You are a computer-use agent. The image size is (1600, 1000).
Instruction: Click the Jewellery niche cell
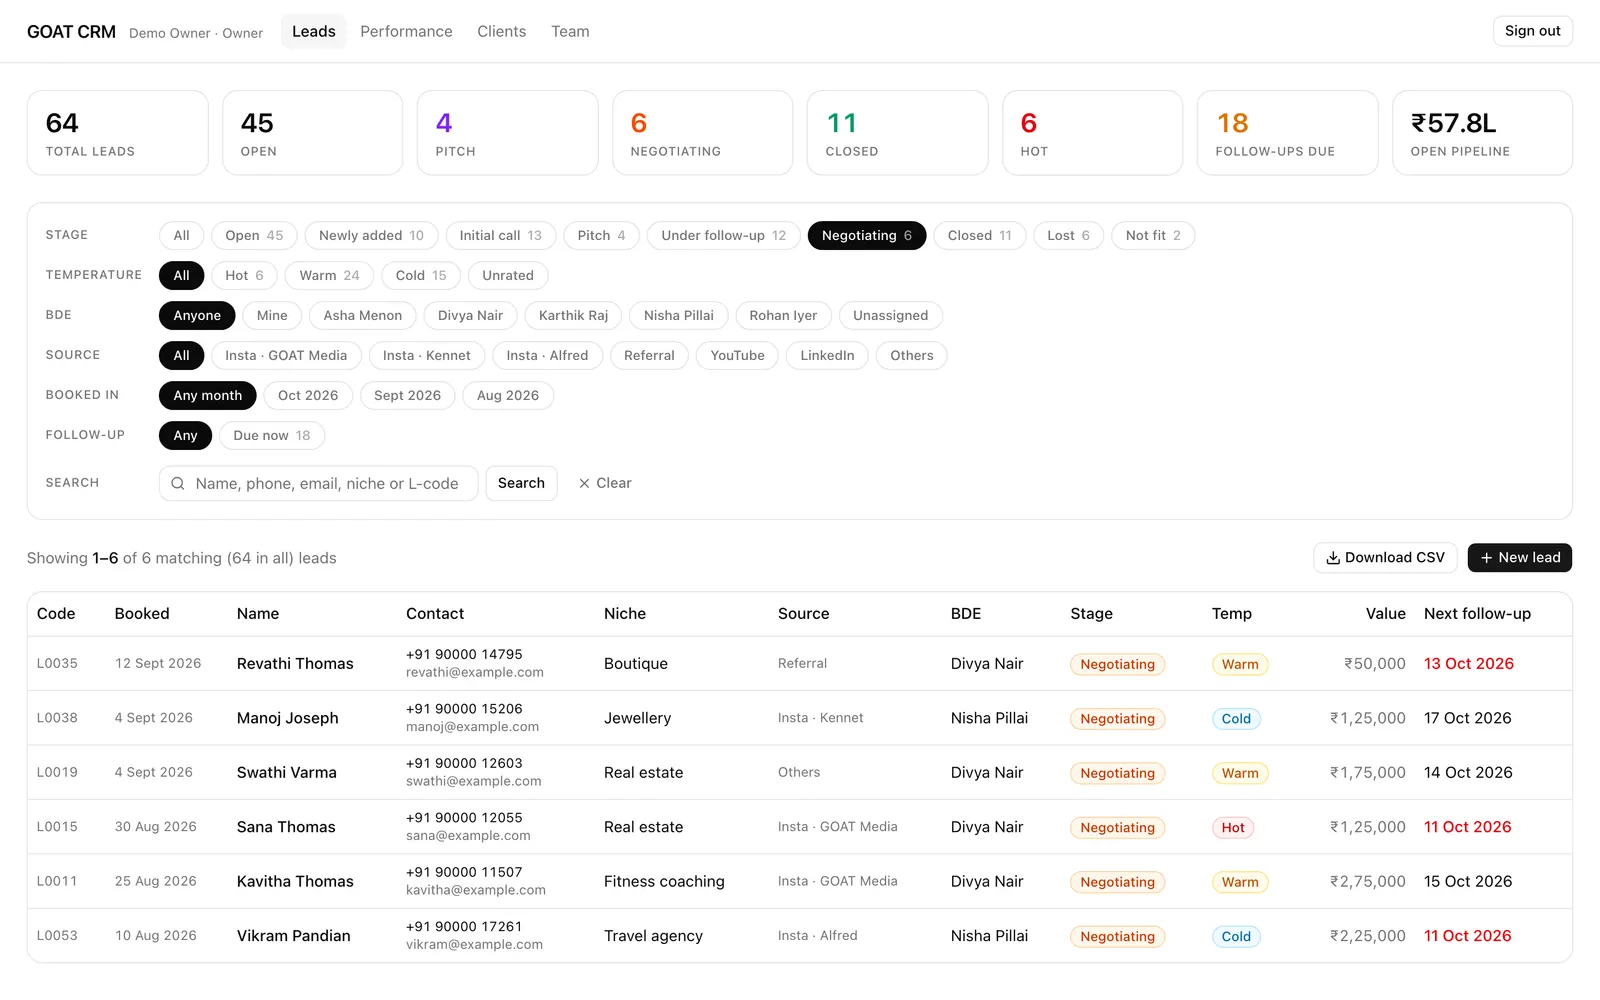tap(637, 718)
